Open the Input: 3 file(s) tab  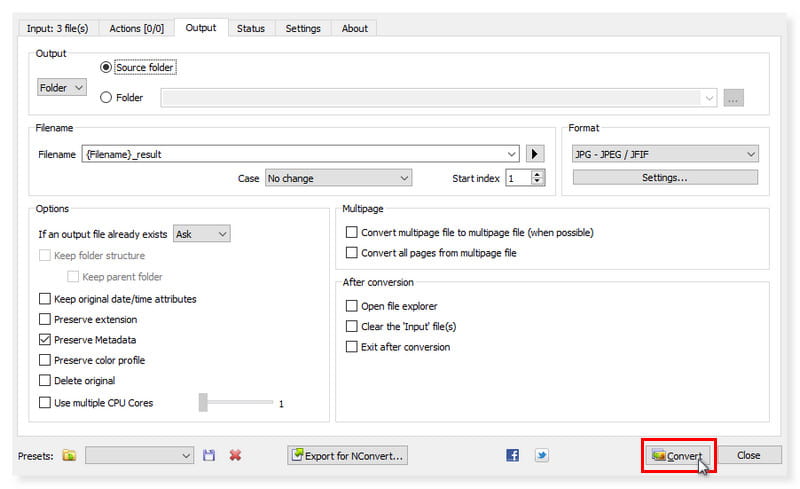pyautogui.click(x=56, y=28)
